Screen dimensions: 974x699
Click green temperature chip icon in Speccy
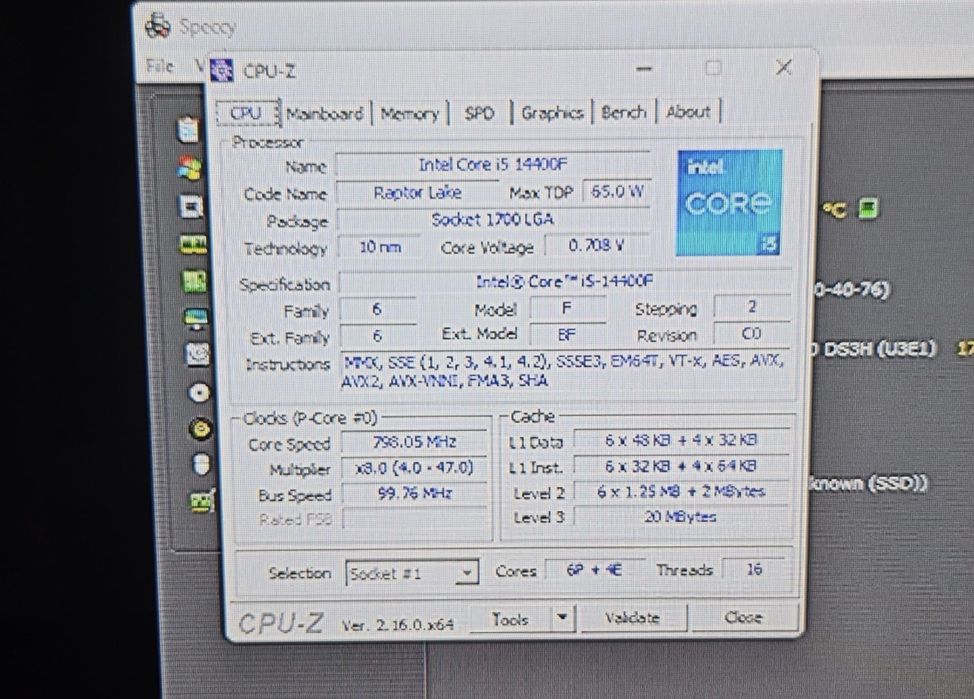868,209
